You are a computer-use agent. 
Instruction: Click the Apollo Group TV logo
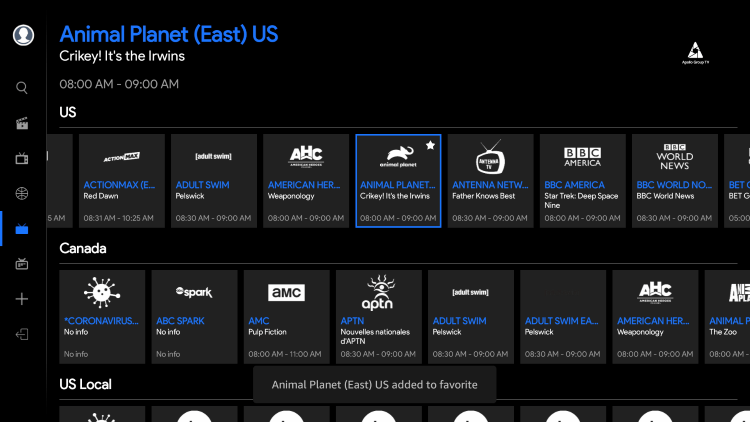(697, 53)
